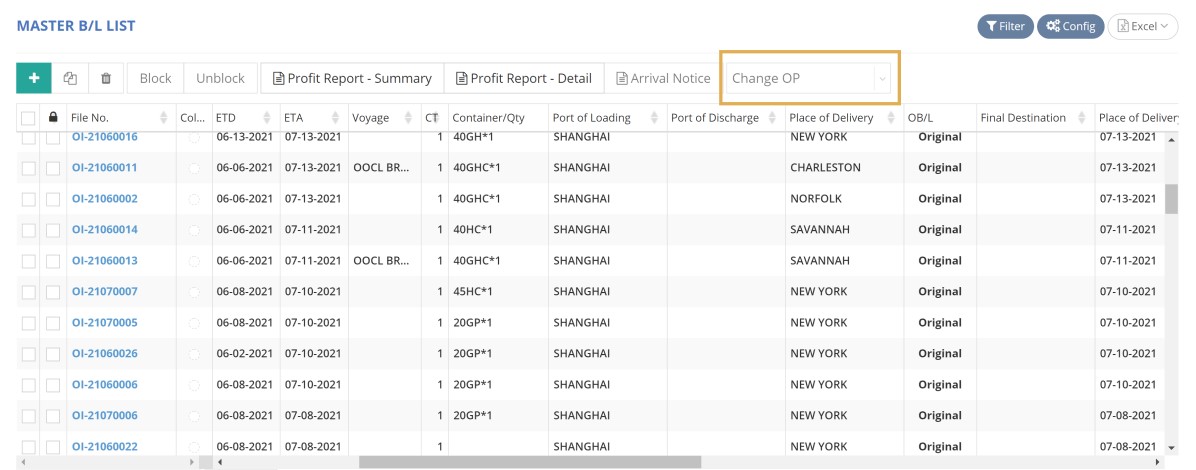
Task: Toggle the select-all checkbox in header
Action: (28, 118)
